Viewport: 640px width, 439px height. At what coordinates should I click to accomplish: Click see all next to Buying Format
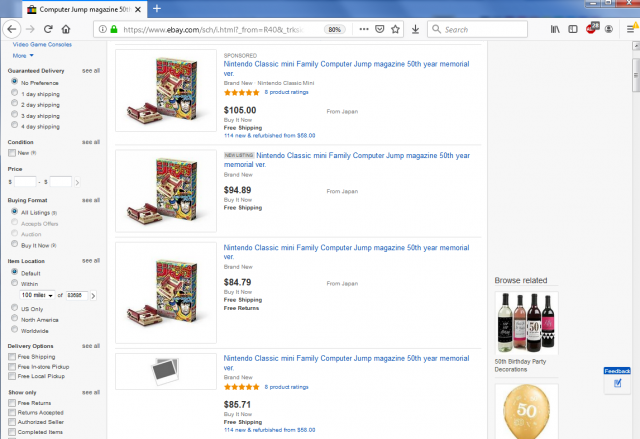pos(91,200)
